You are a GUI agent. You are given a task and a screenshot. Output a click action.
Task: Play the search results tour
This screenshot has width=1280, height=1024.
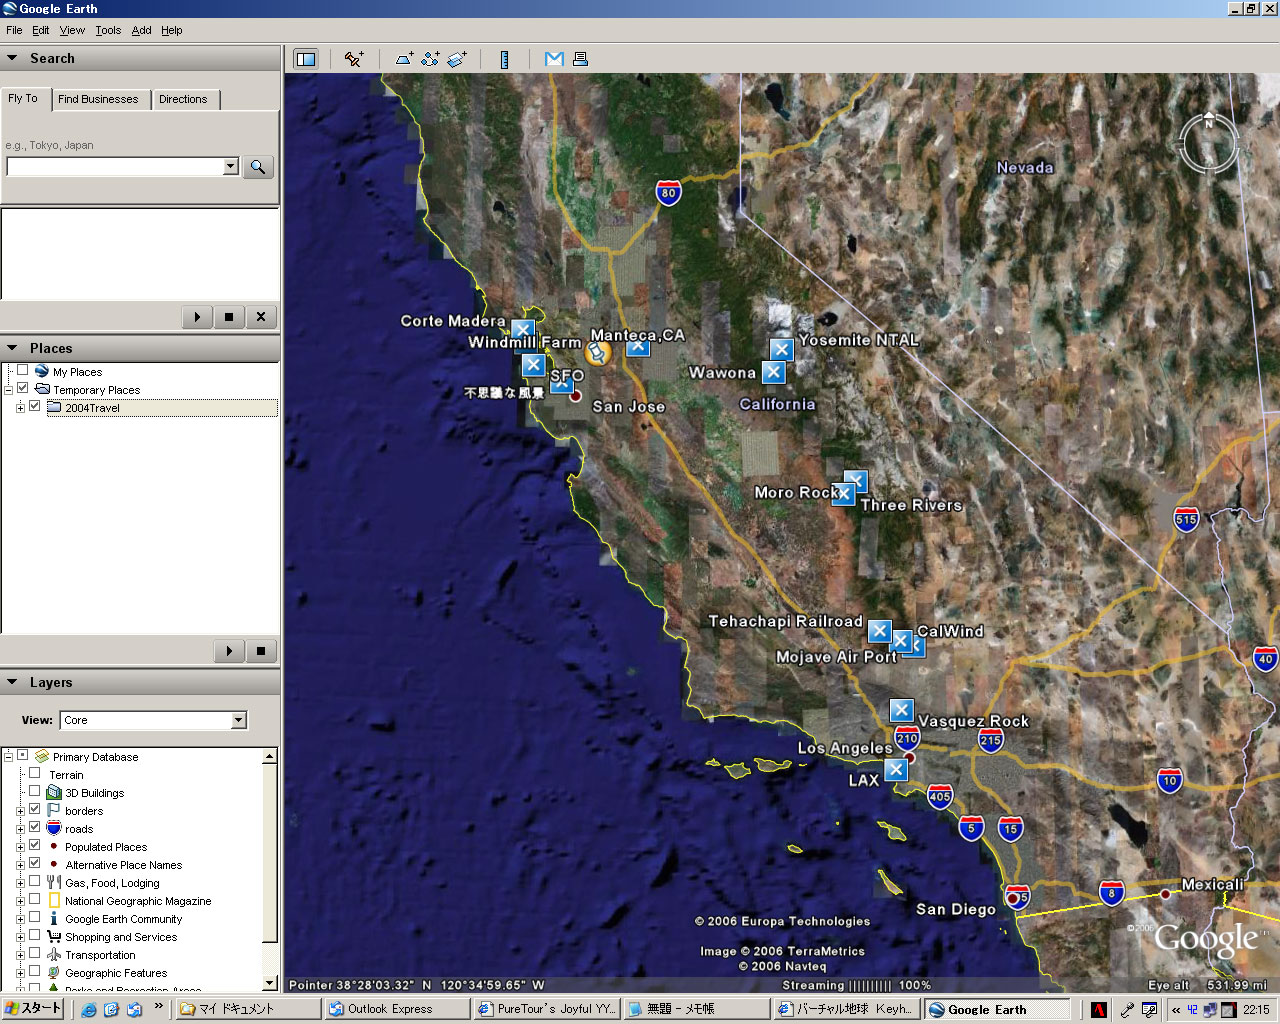197,317
